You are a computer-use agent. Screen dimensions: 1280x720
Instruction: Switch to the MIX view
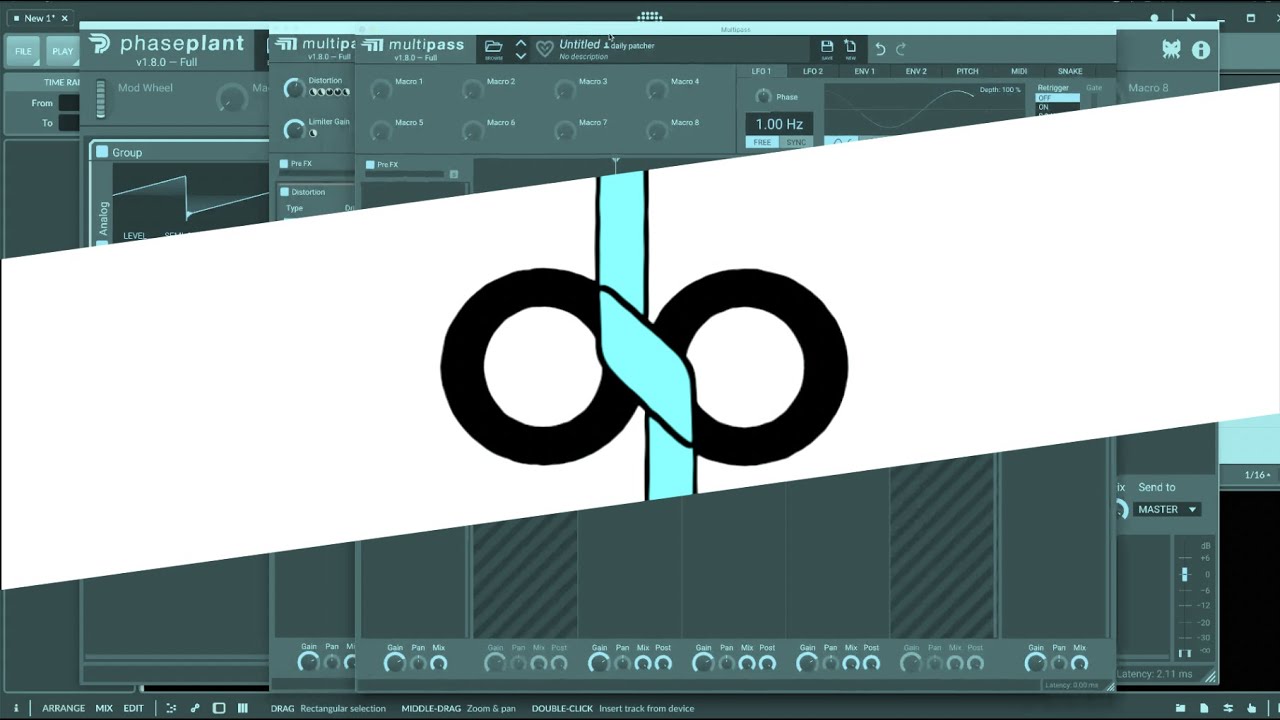pyautogui.click(x=104, y=708)
